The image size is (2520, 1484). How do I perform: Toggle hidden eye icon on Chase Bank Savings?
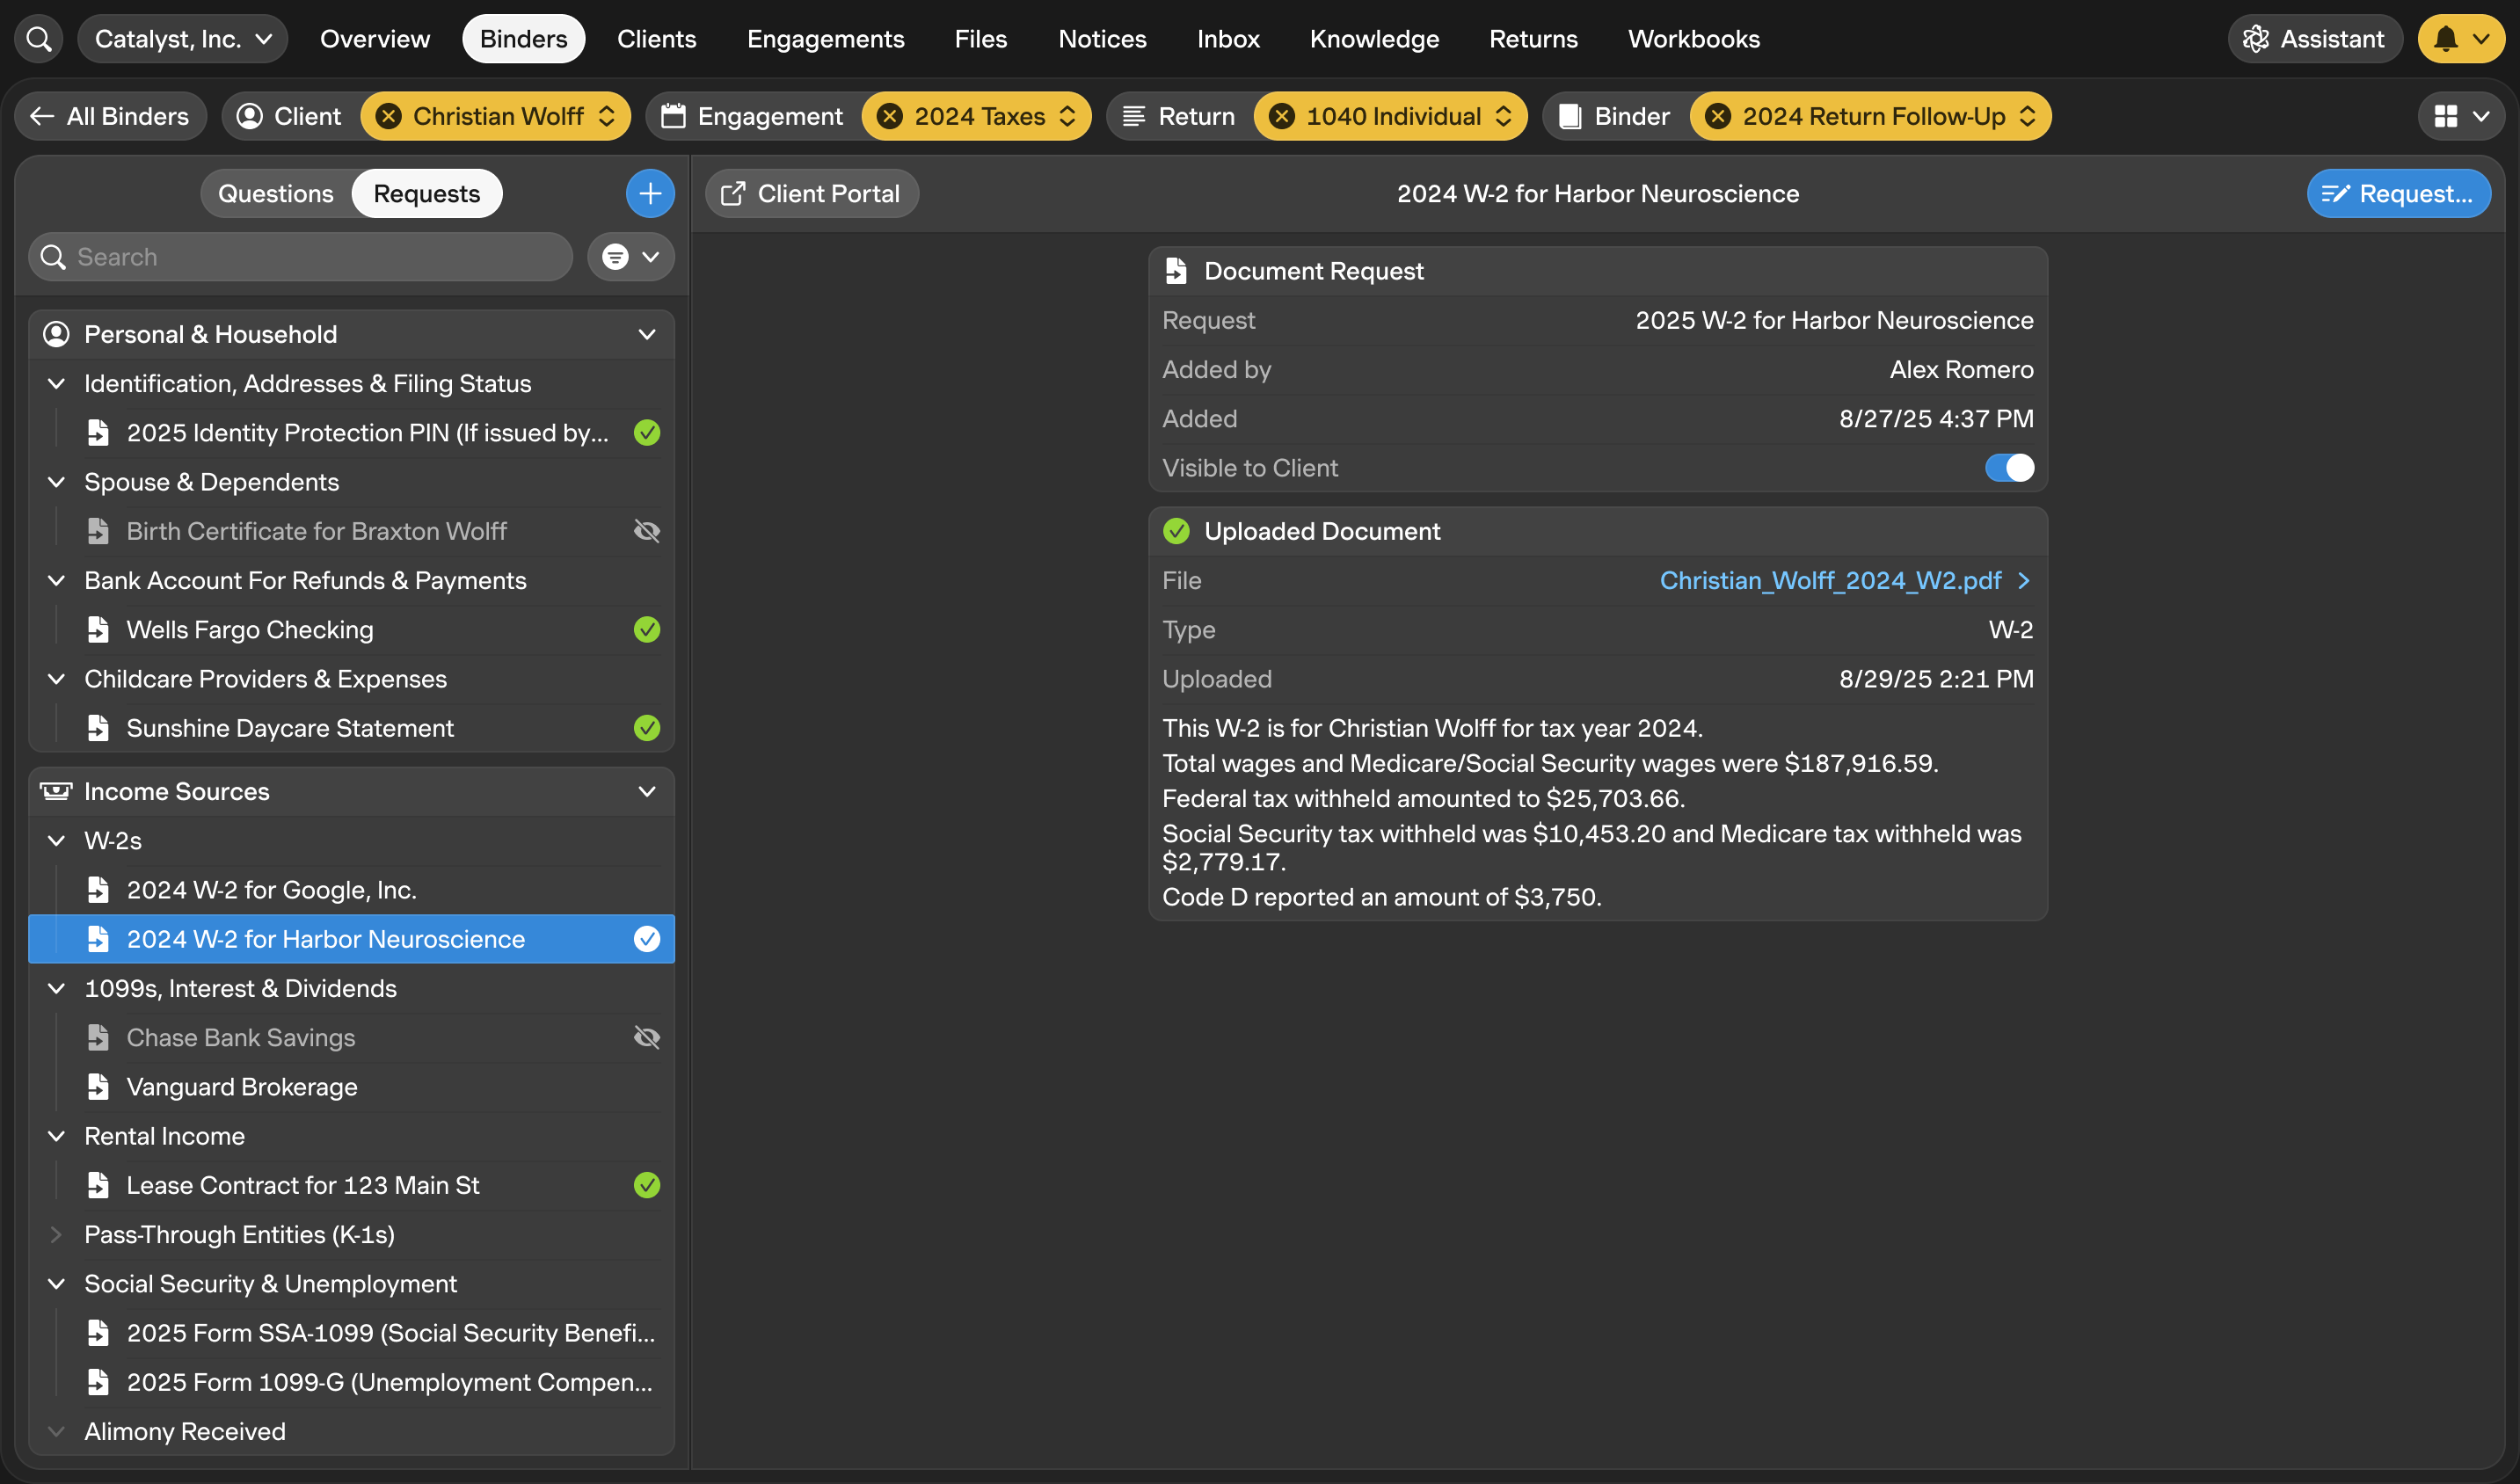pos(647,1037)
